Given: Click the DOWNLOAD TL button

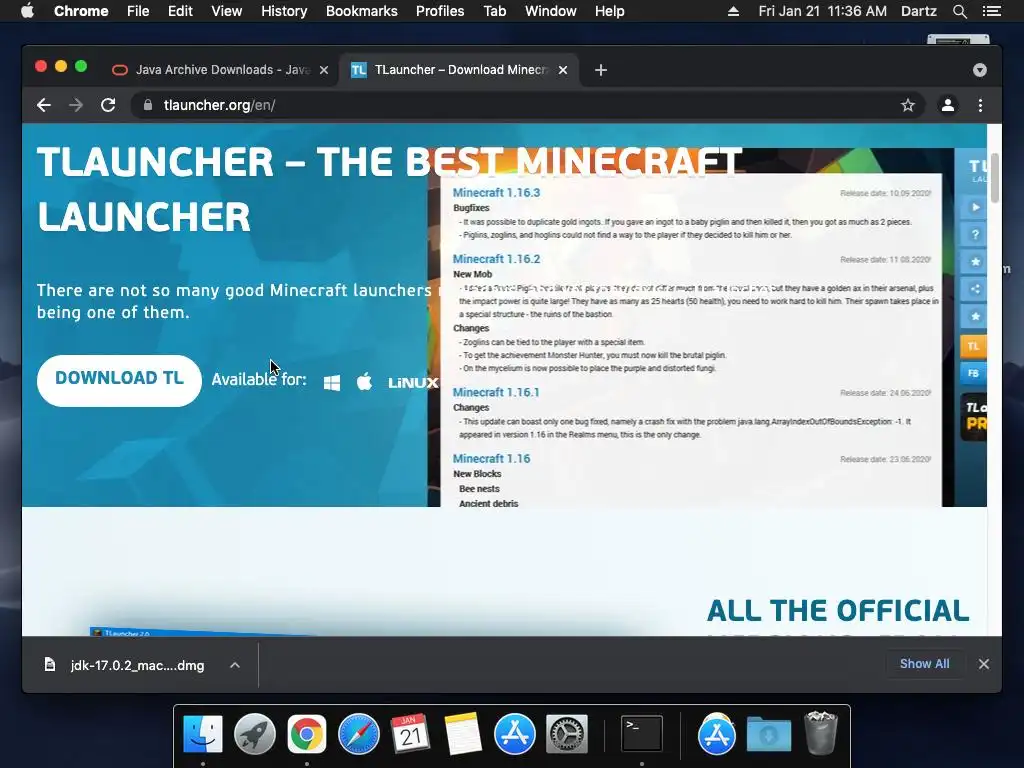Looking at the screenshot, I should [119, 380].
